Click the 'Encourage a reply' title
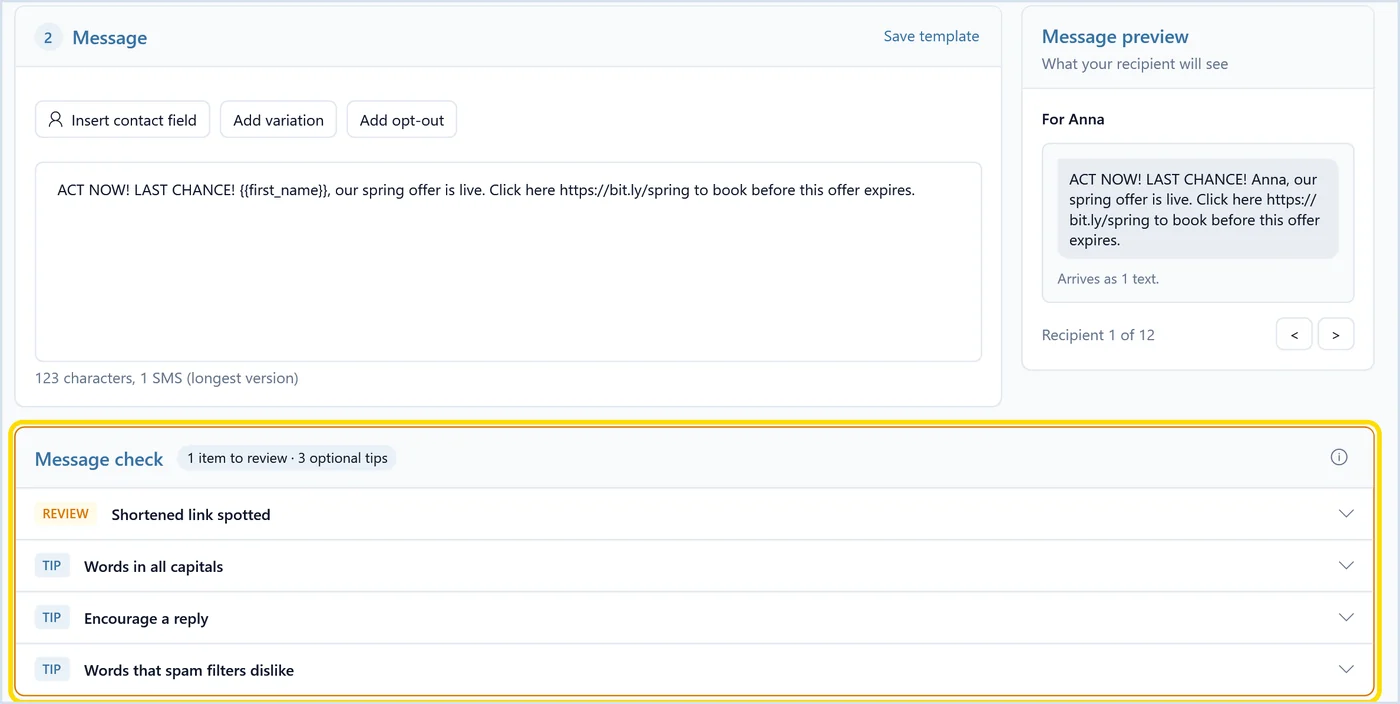1400x704 pixels. [146, 619]
